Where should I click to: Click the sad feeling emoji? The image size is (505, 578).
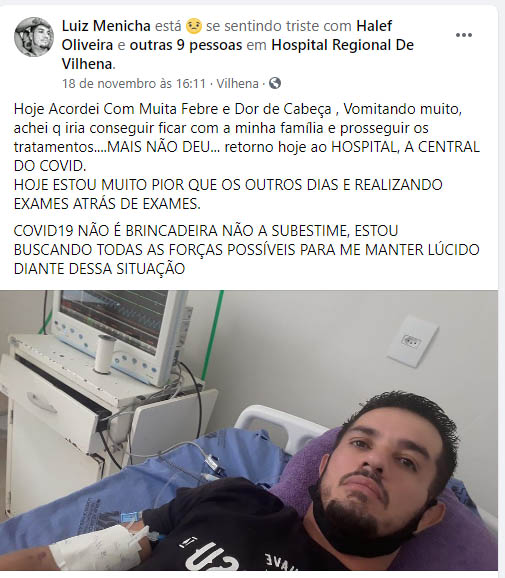(x=194, y=27)
